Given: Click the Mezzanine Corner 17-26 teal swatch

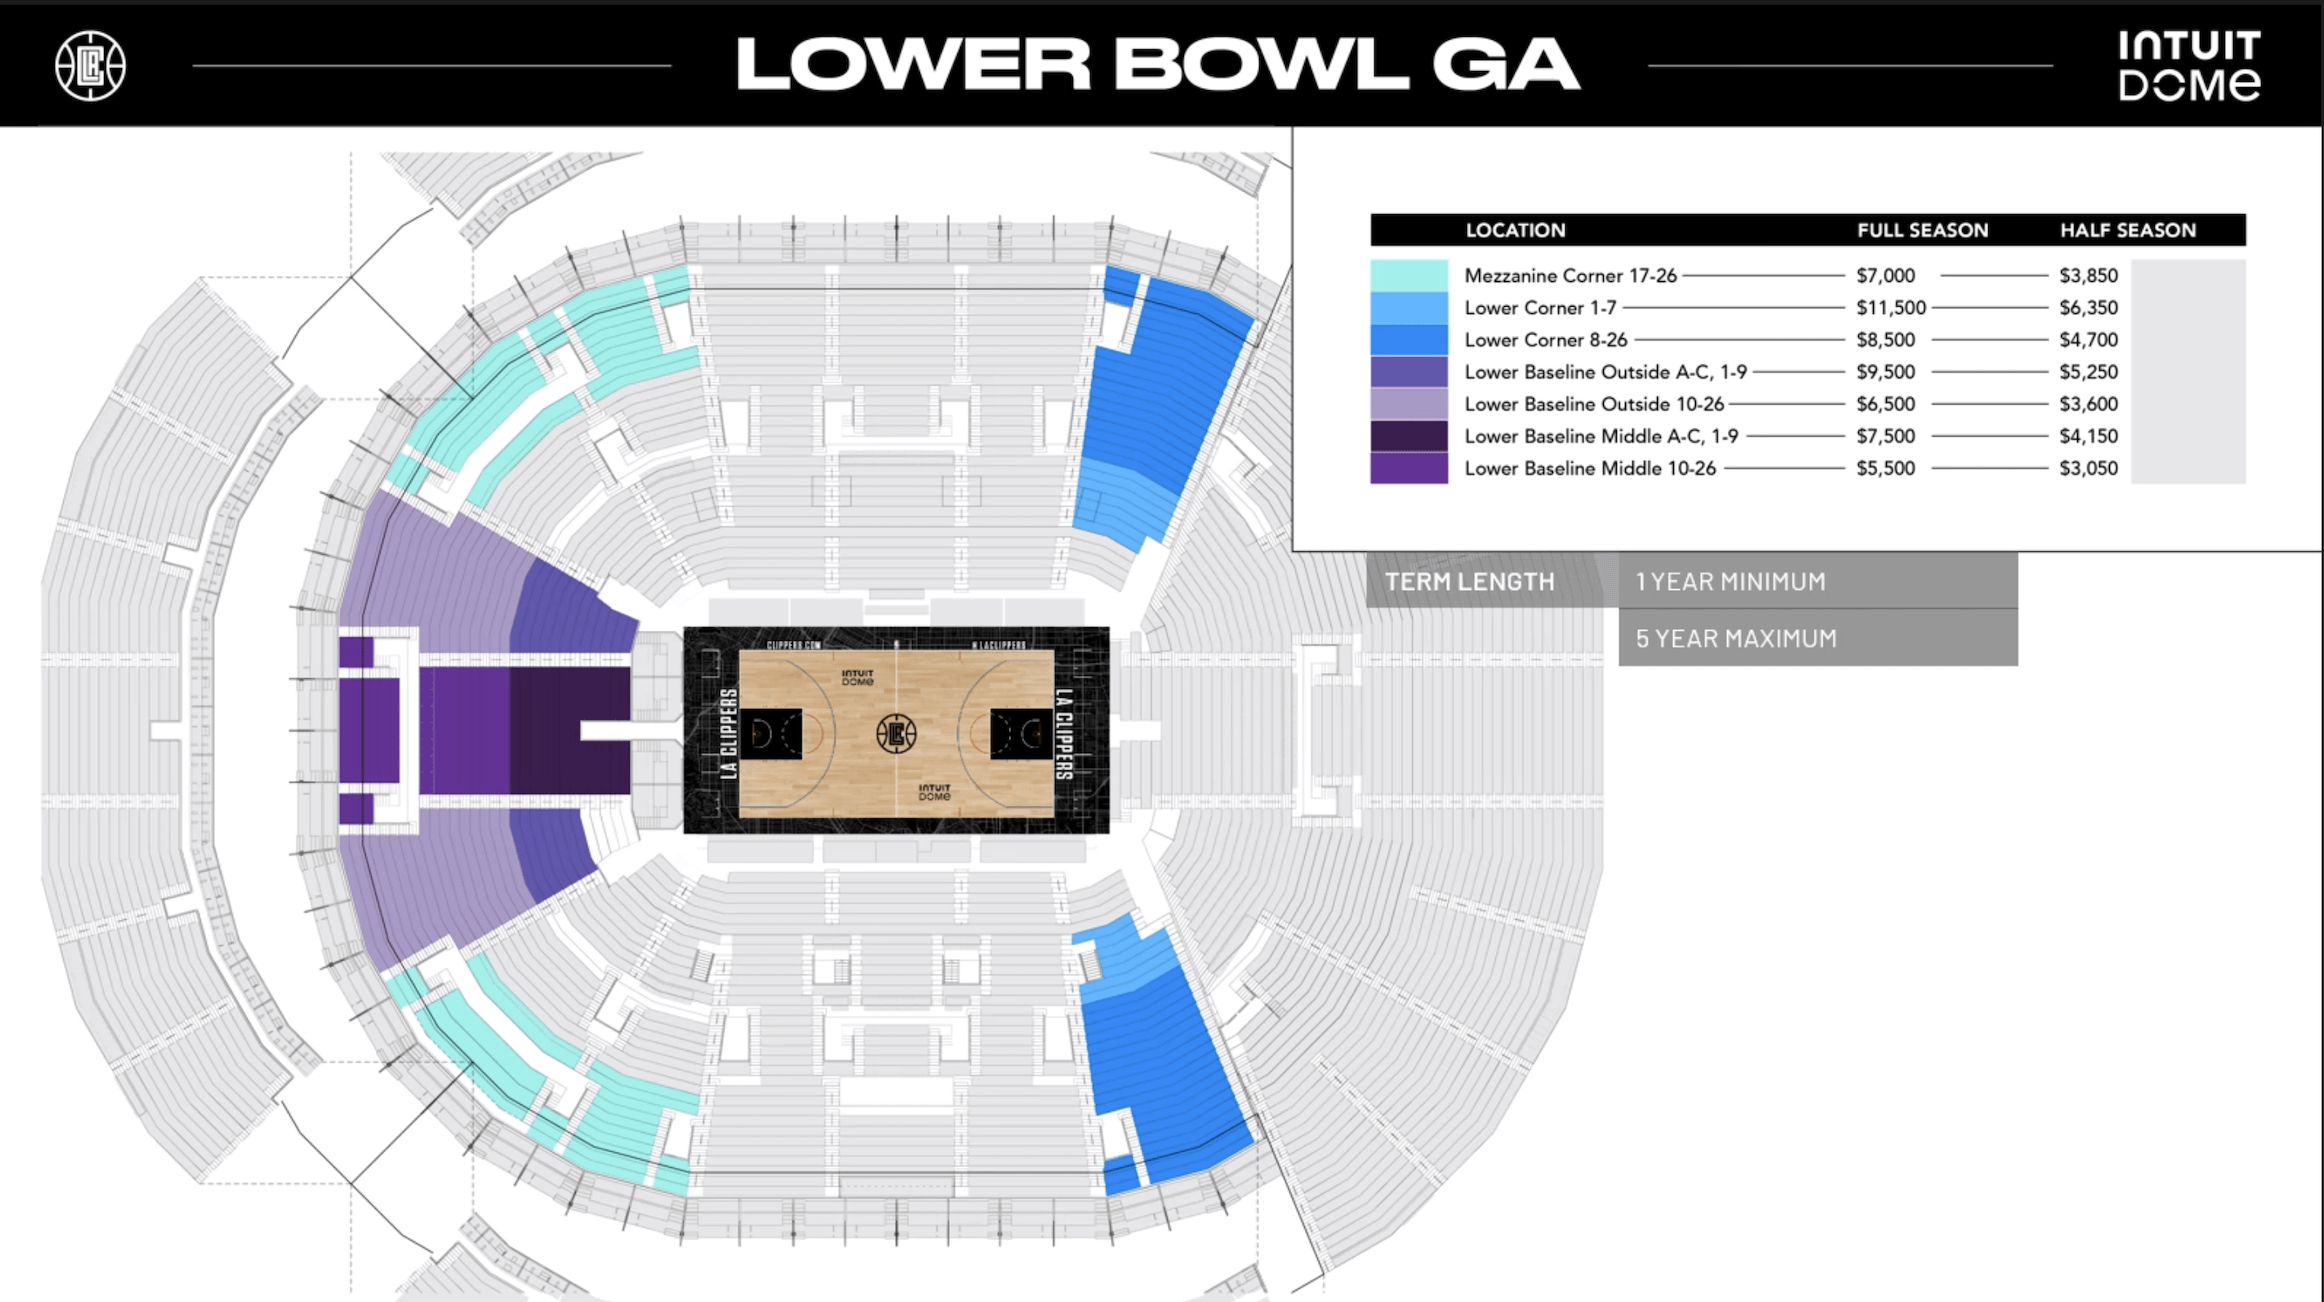Looking at the screenshot, I should tap(1408, 275).
